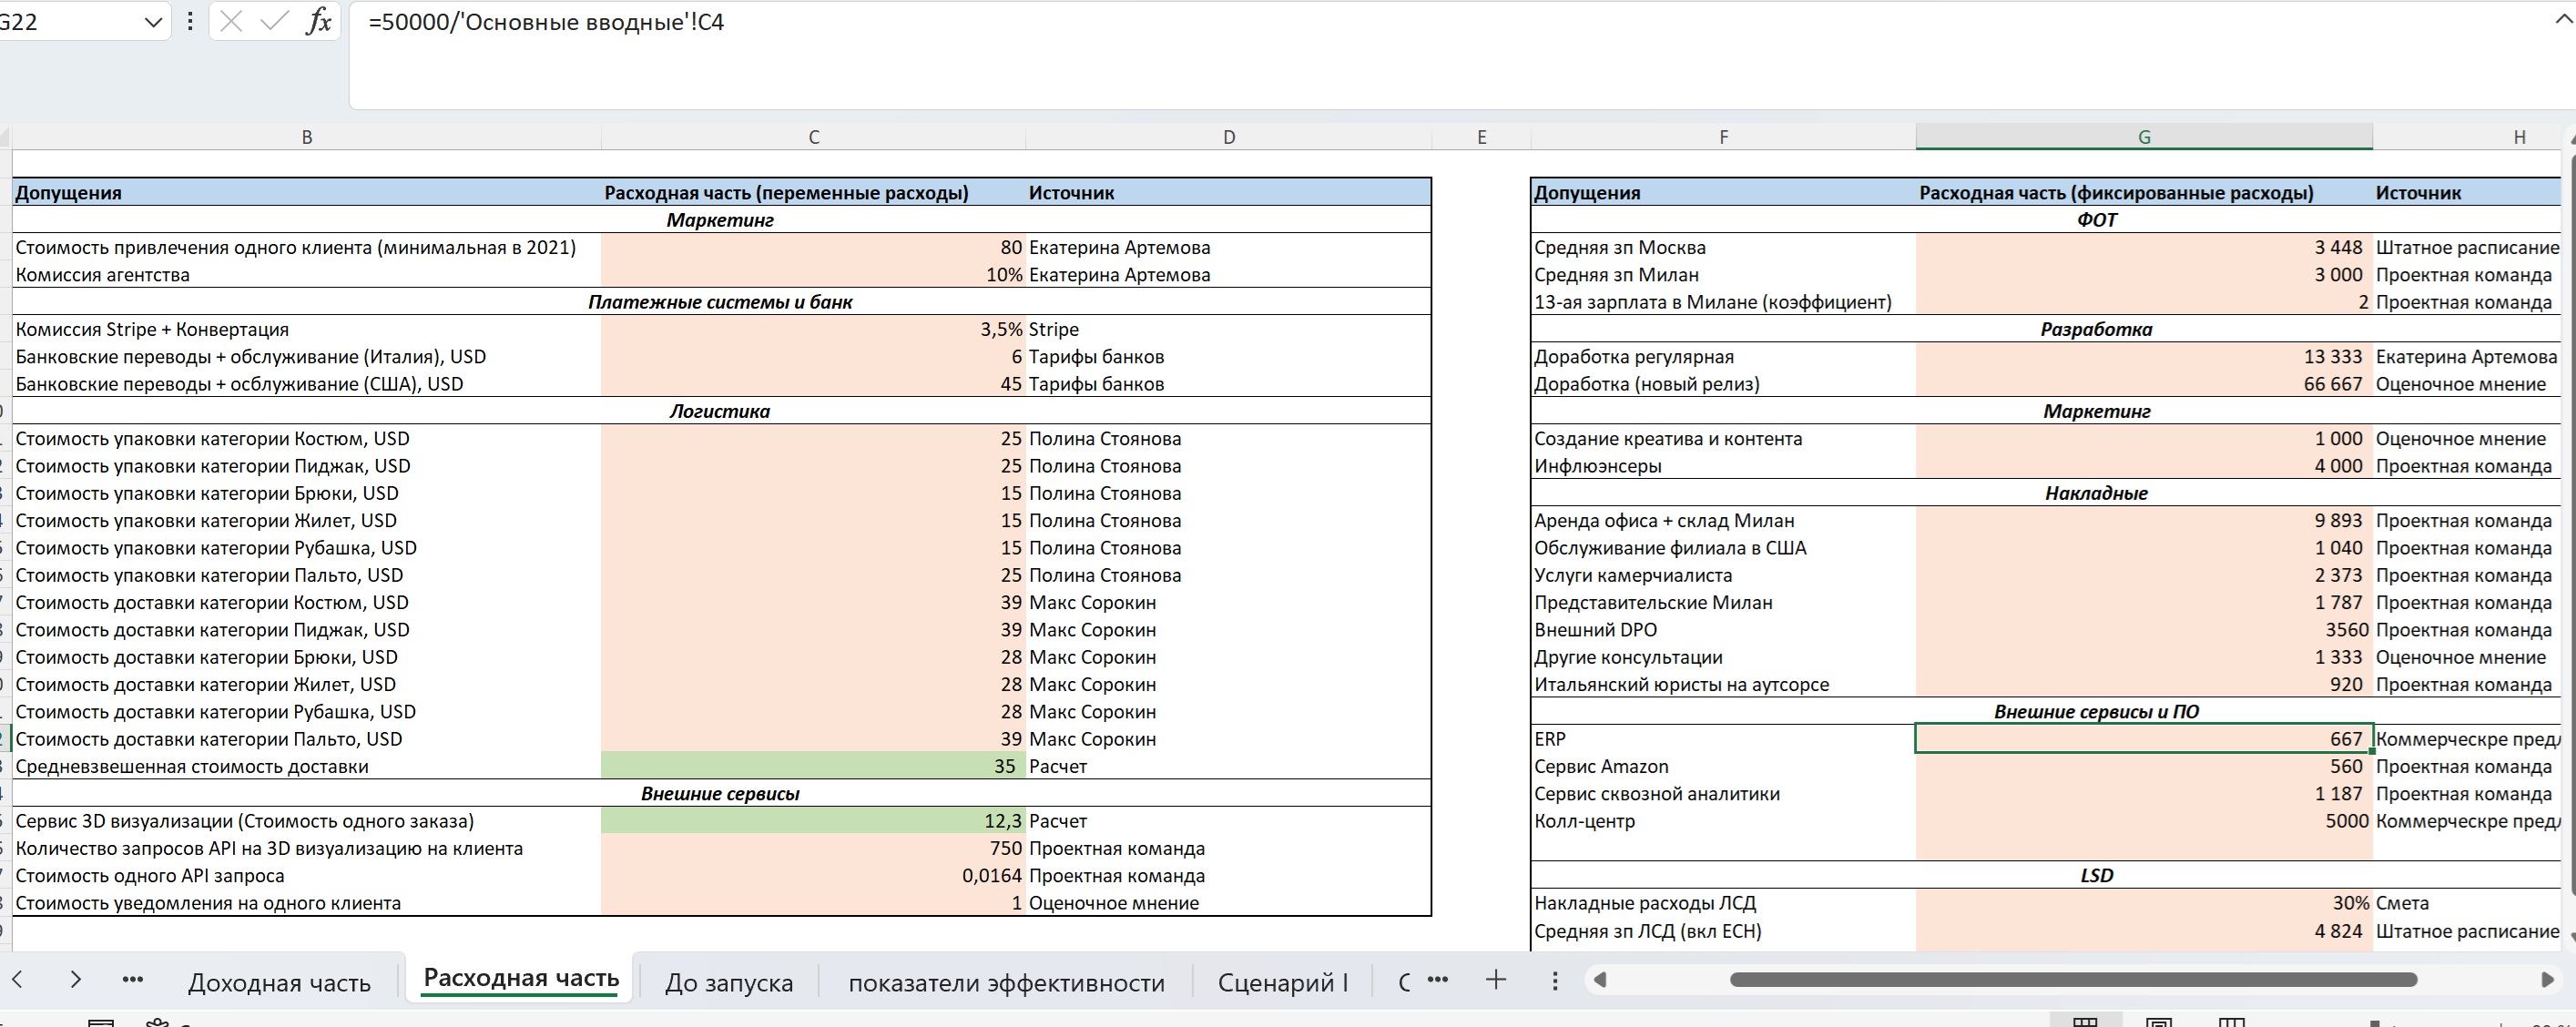Show more sheets via ellipsis after Сценарий I
Viewport: 2576px width, 1027px height.
(1437, 980)
